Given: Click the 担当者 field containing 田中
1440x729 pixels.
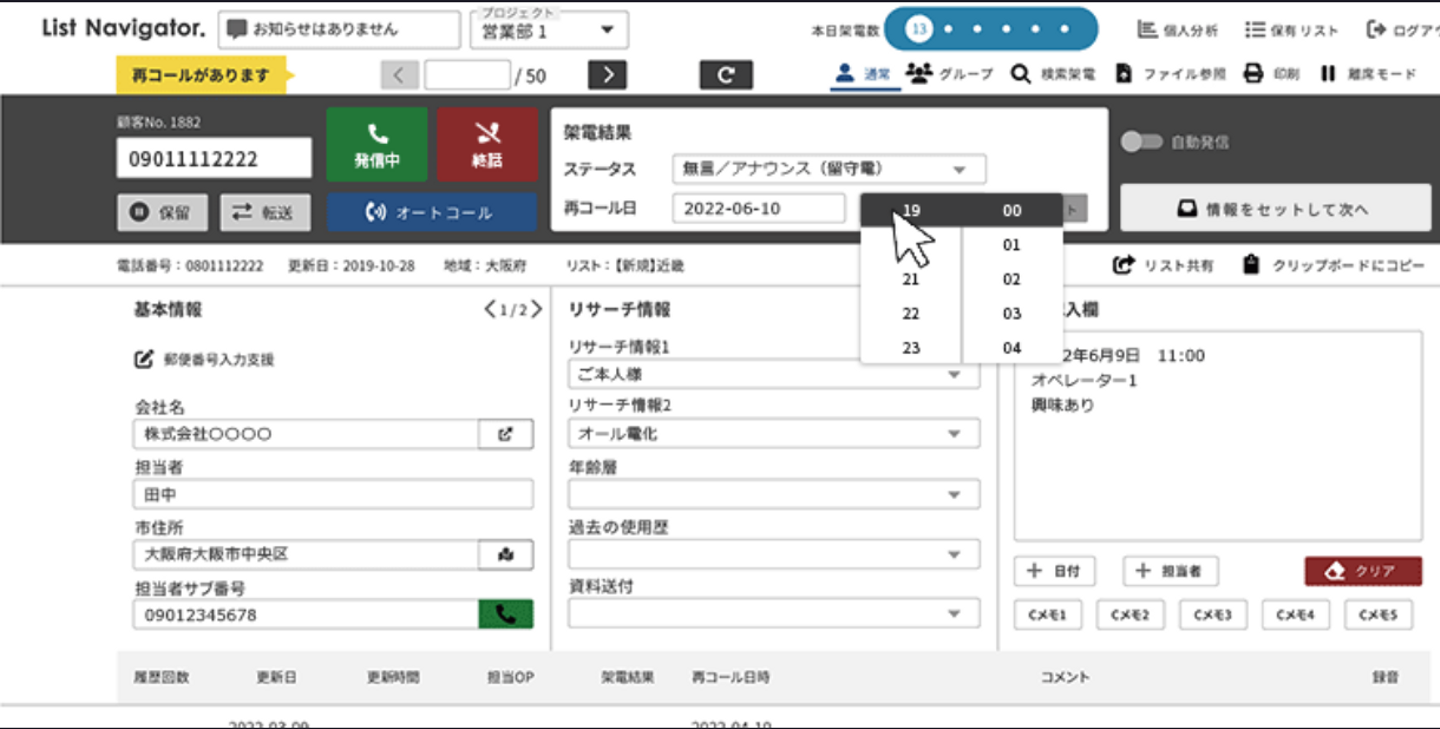Looking at the screenshot, I should pos(333,494).
